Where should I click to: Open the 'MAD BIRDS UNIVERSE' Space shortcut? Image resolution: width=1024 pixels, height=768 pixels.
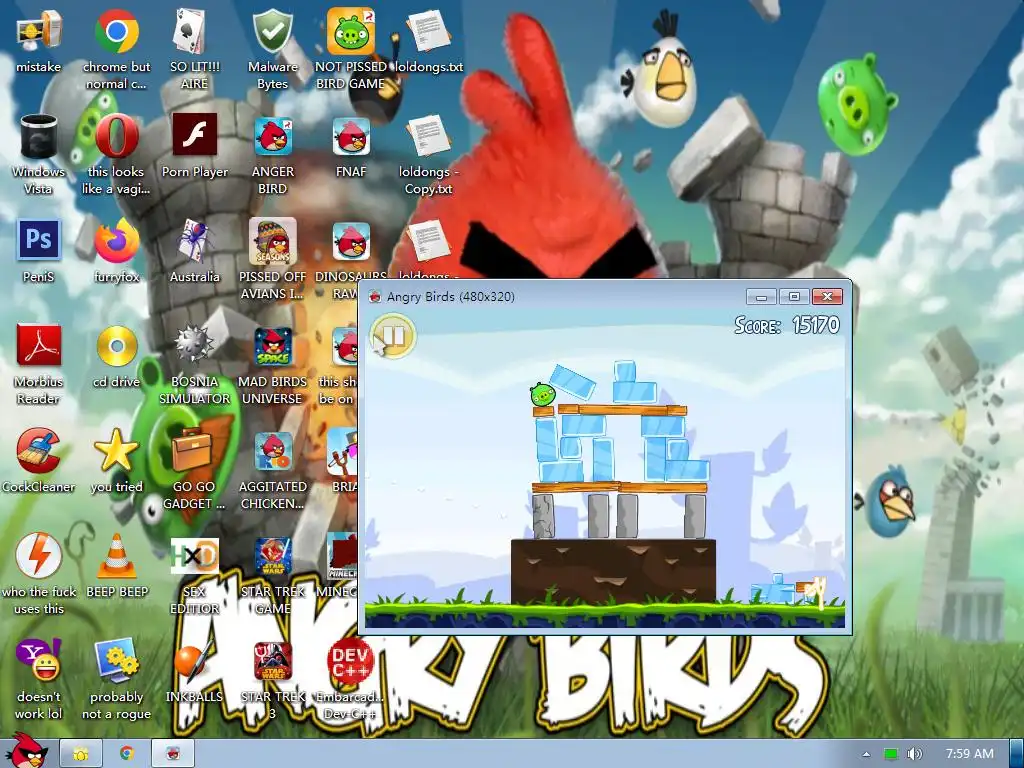[272, 364]
